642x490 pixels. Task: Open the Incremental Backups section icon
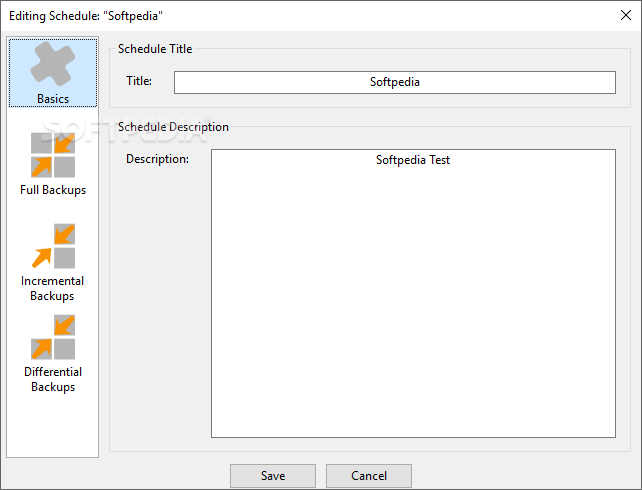click(53, 246)
